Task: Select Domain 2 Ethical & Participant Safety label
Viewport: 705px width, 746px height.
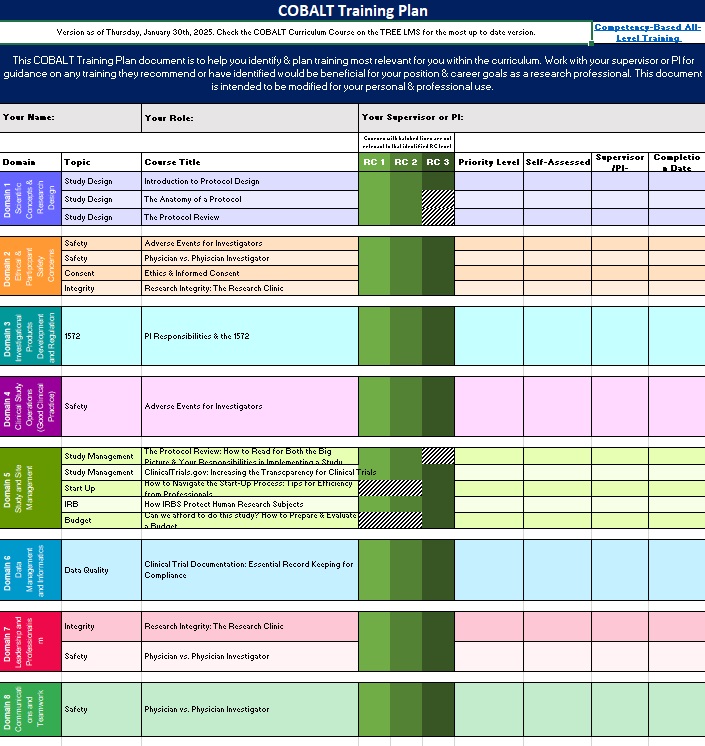Action: coord(30,266)
